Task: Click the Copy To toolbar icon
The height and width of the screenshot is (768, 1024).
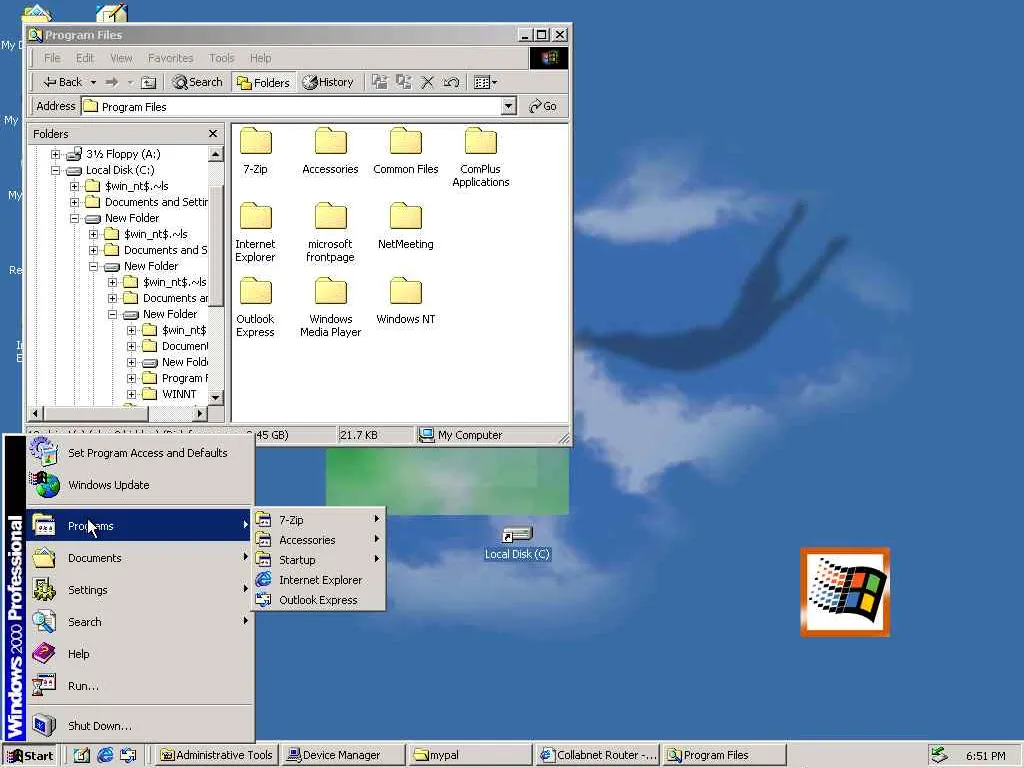Action: point(404,82)
